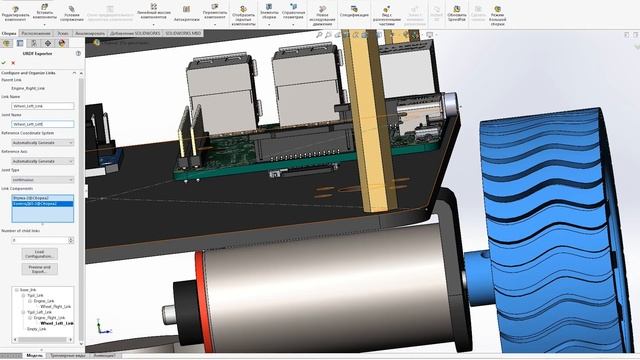
Task: Open dropdown under Reference Geometry (Справочная геометрия)
Action: point(293,24)
